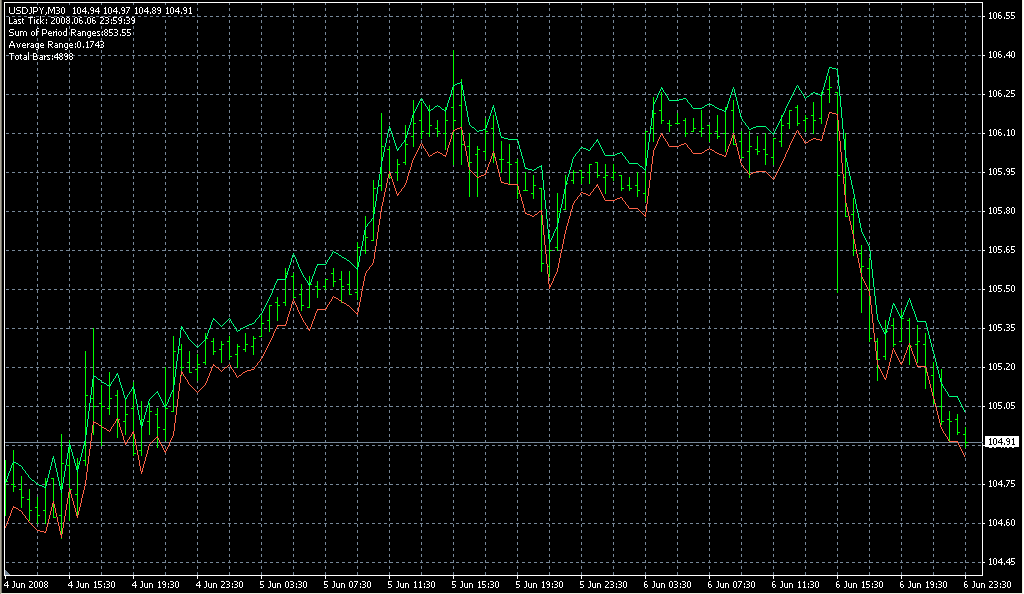Viewport: 1024px width, 594px height.
Task: Click the 6 Jun 23:30 time label
Action: click(987, 584)
